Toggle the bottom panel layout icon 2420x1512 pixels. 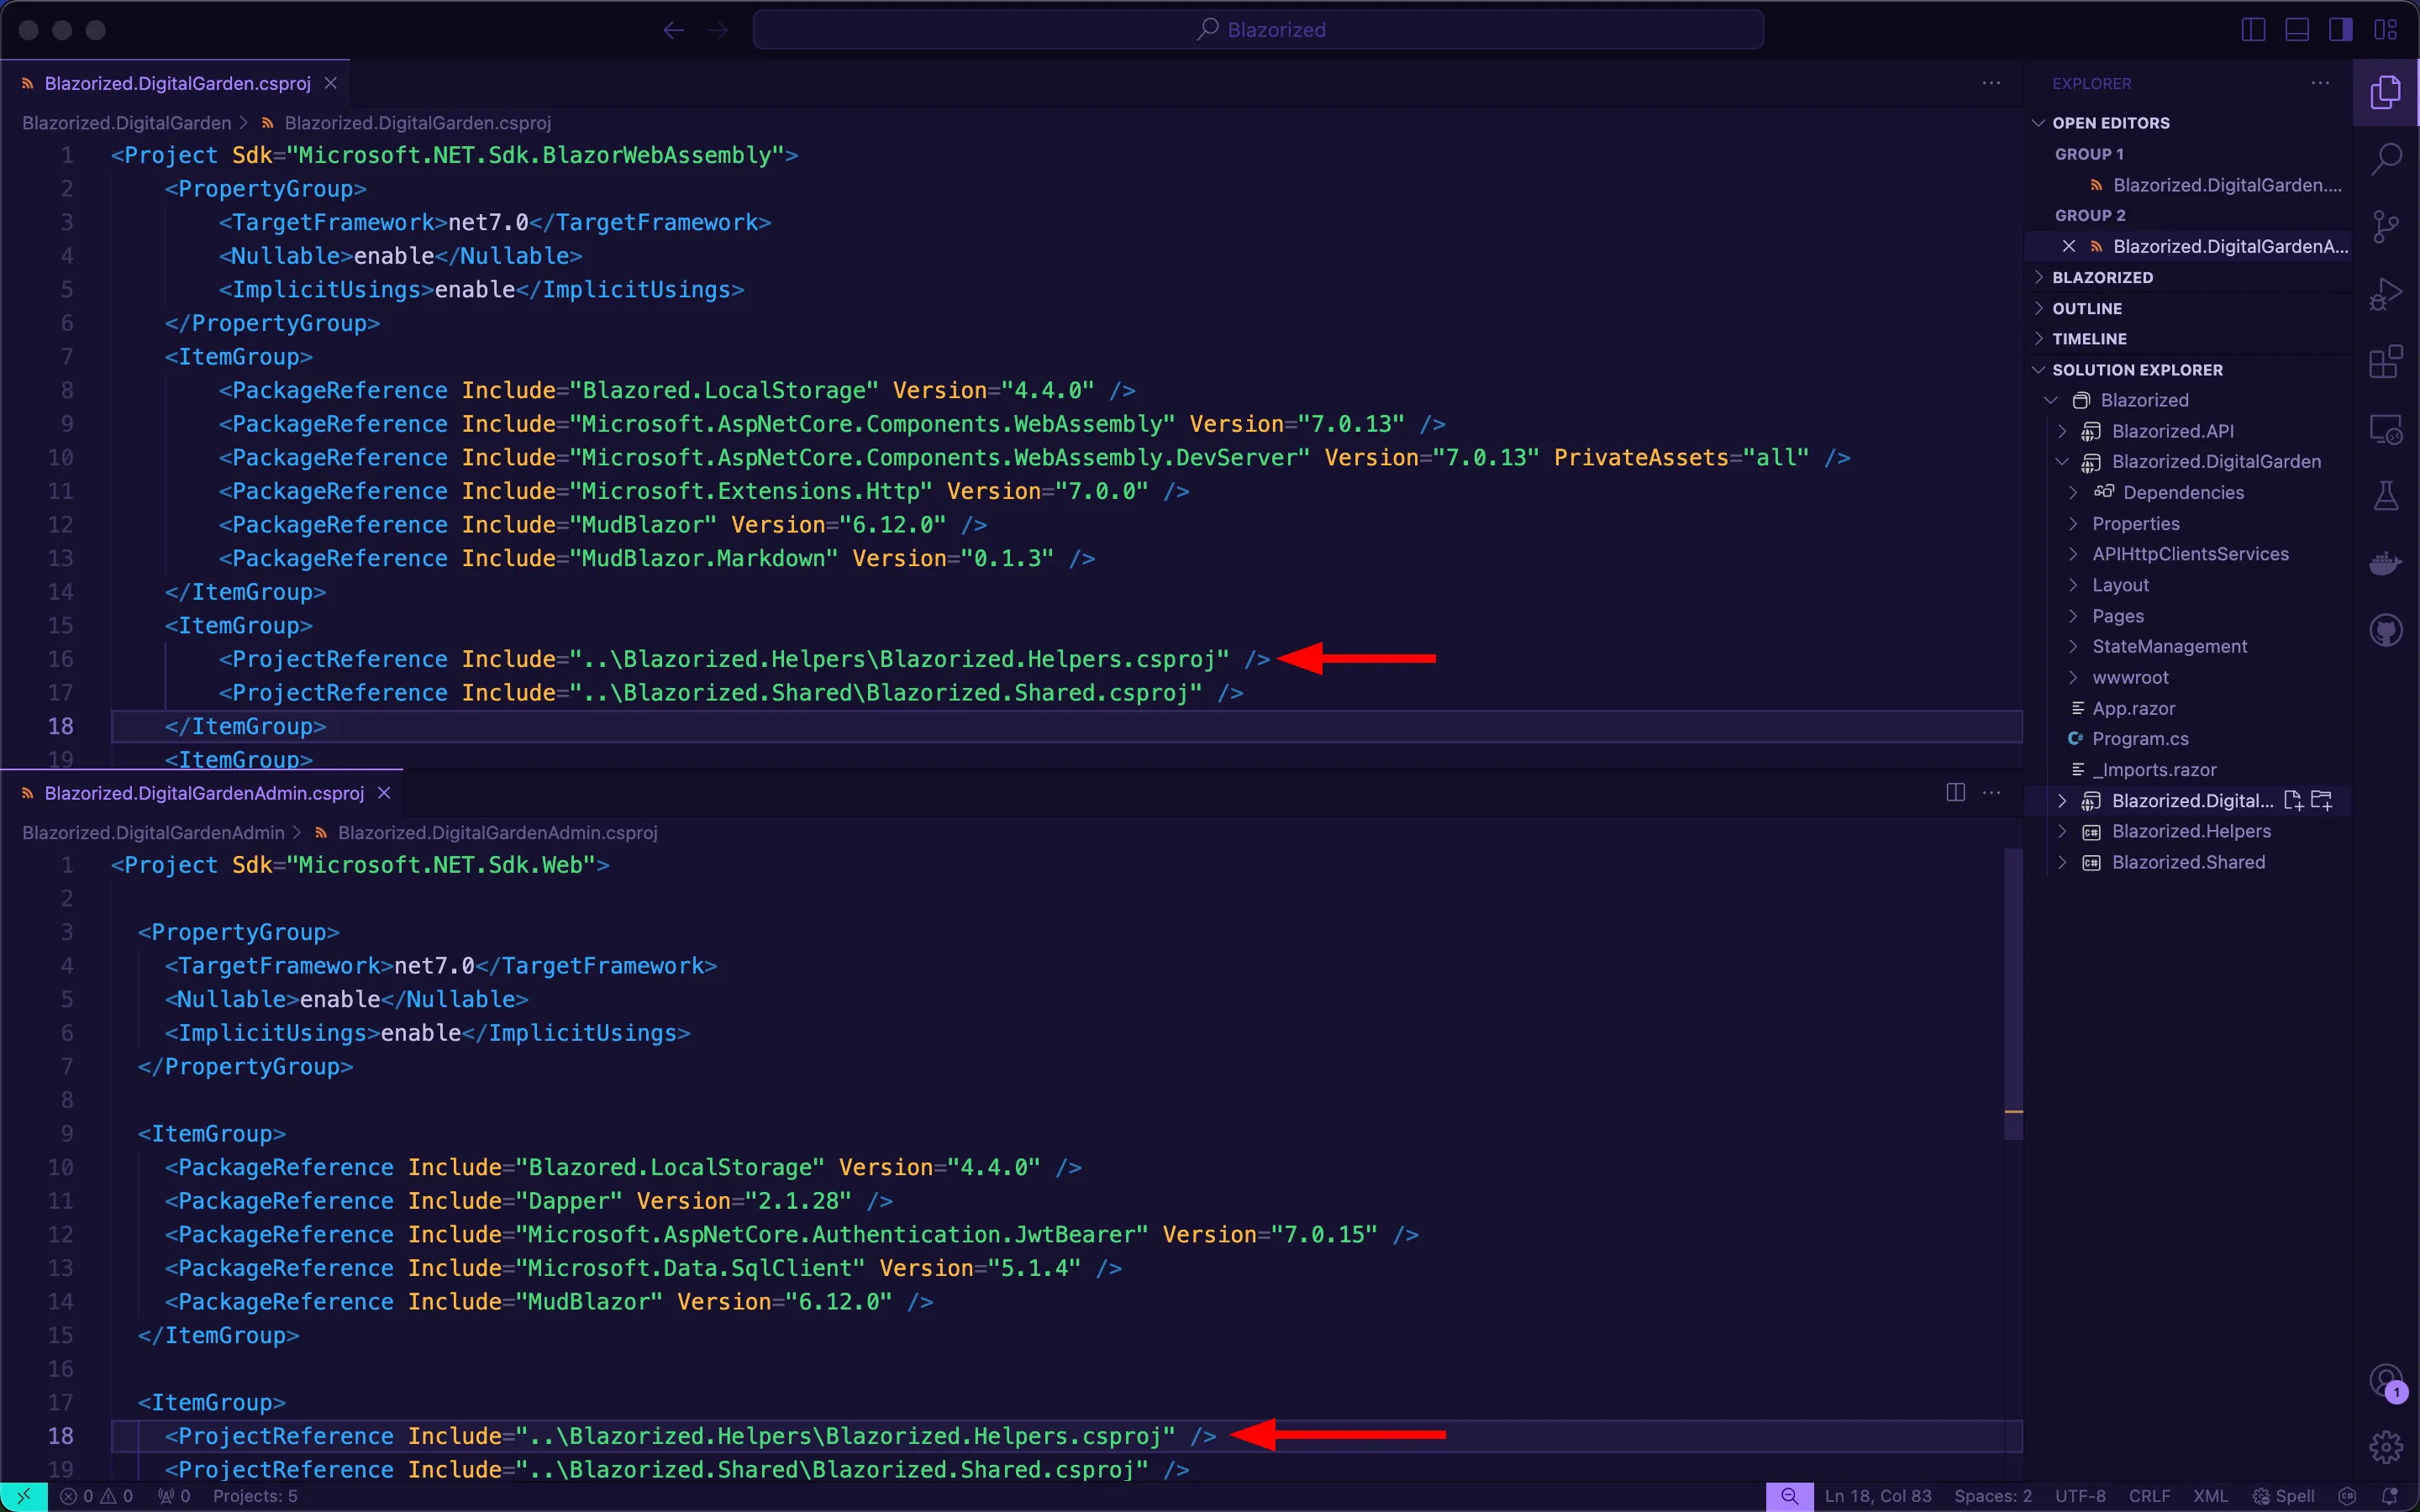(x=2297, y=30)
